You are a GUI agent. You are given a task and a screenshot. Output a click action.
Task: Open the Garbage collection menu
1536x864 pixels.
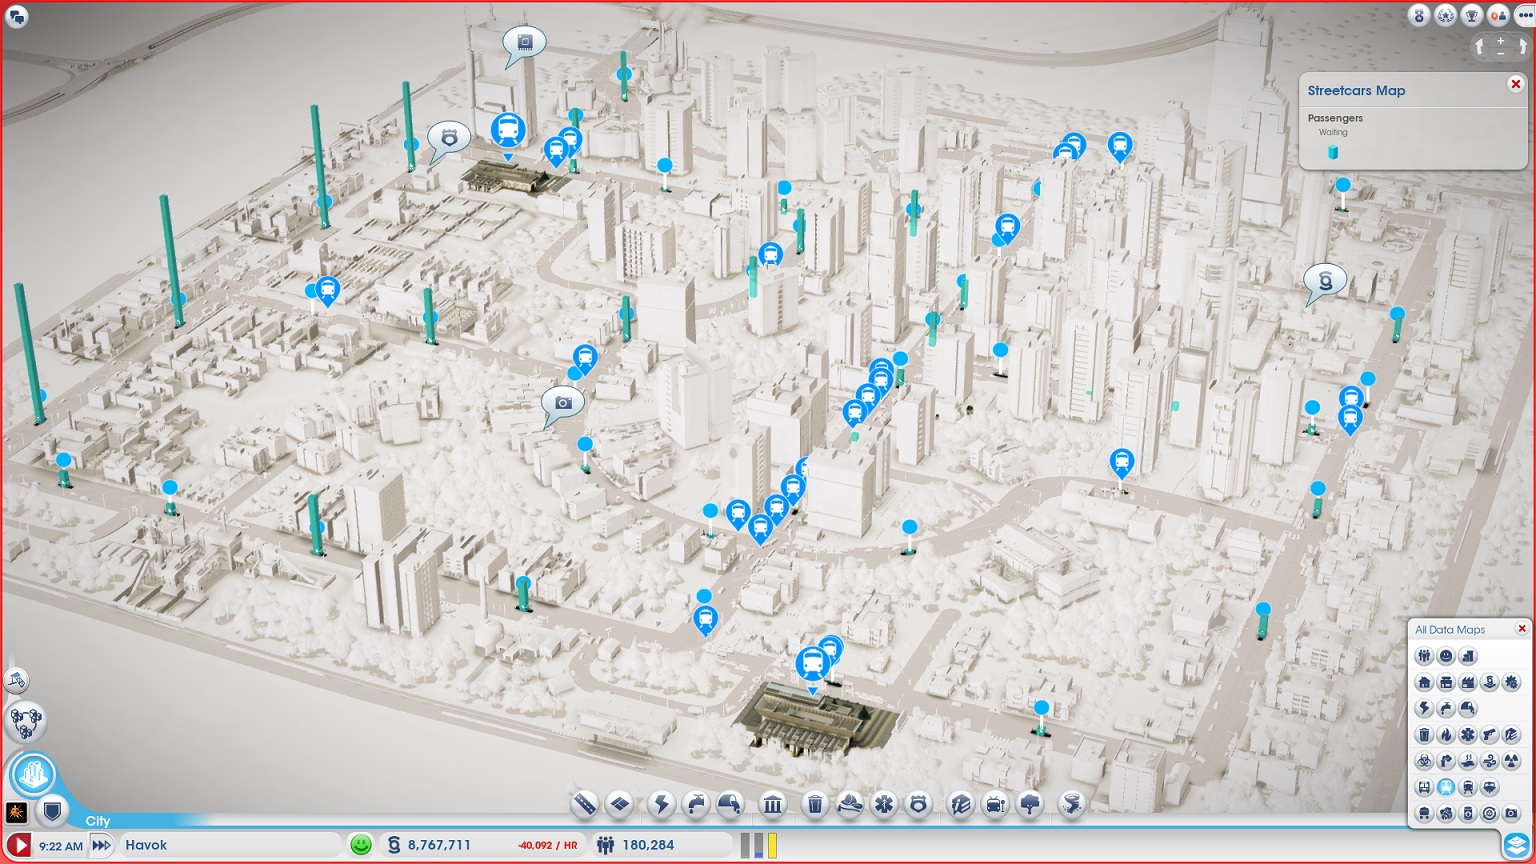tap(816, 803)
